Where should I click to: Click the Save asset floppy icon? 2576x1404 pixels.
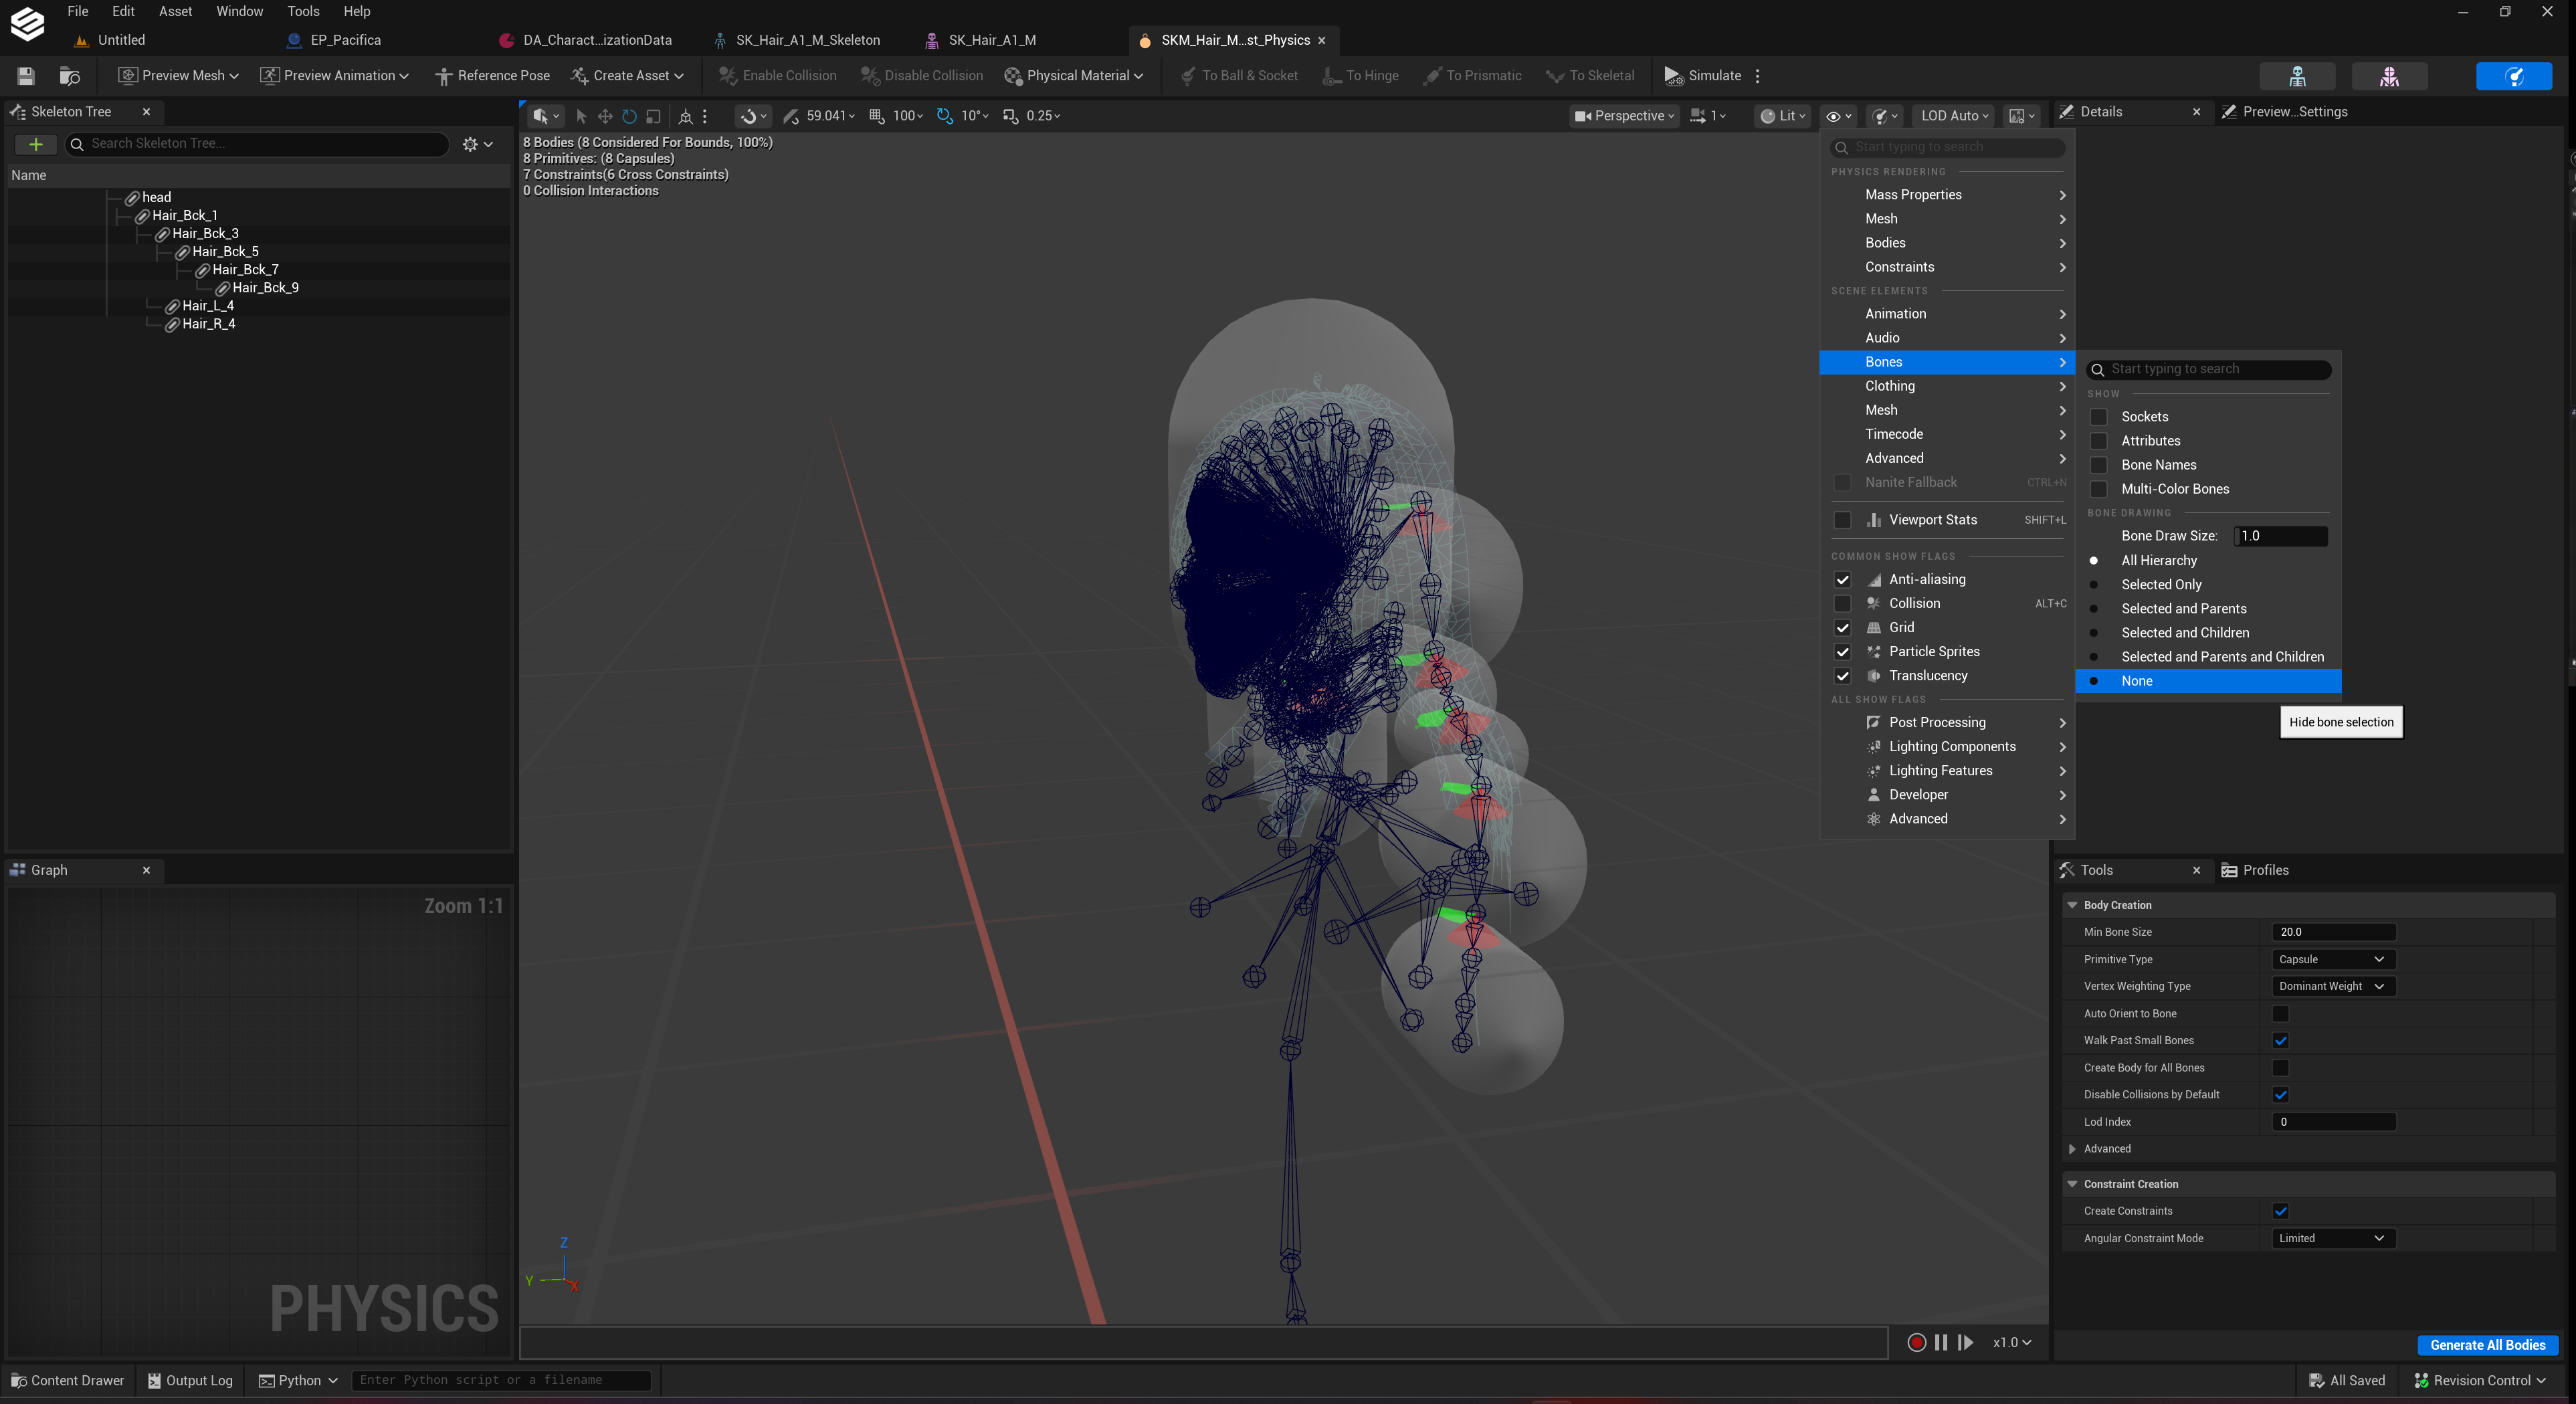click(26, 76)
